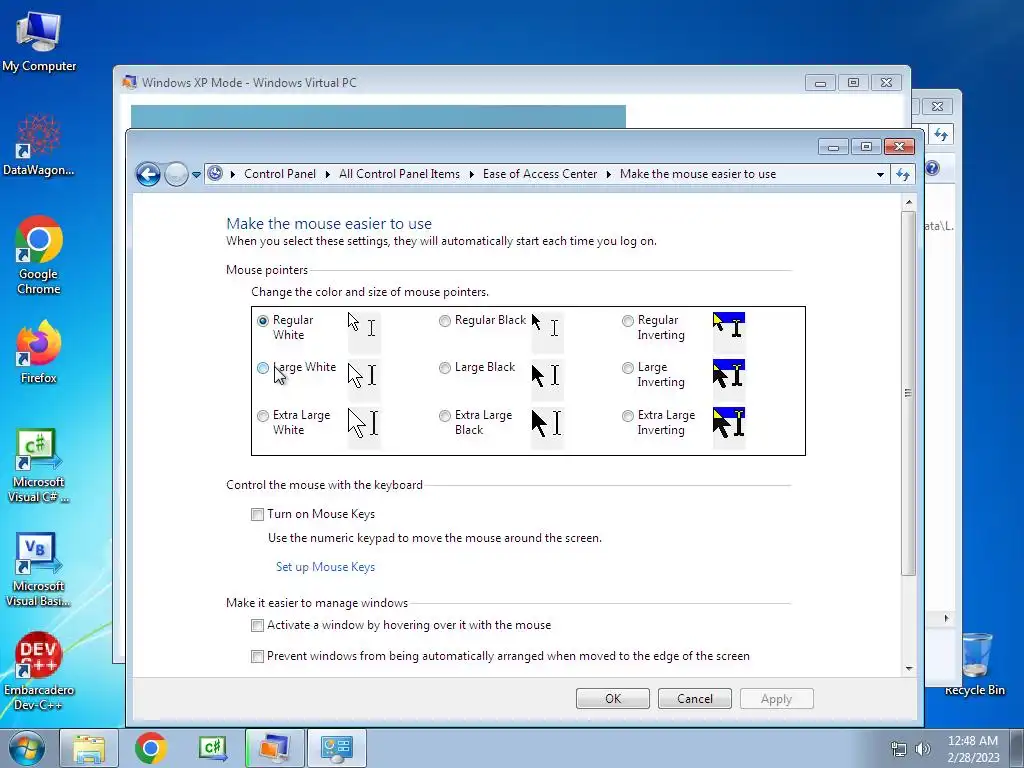The image size is (1024, 768).
Task: Click Show desktop button at taskbar end
Action: coord(1017,748)
